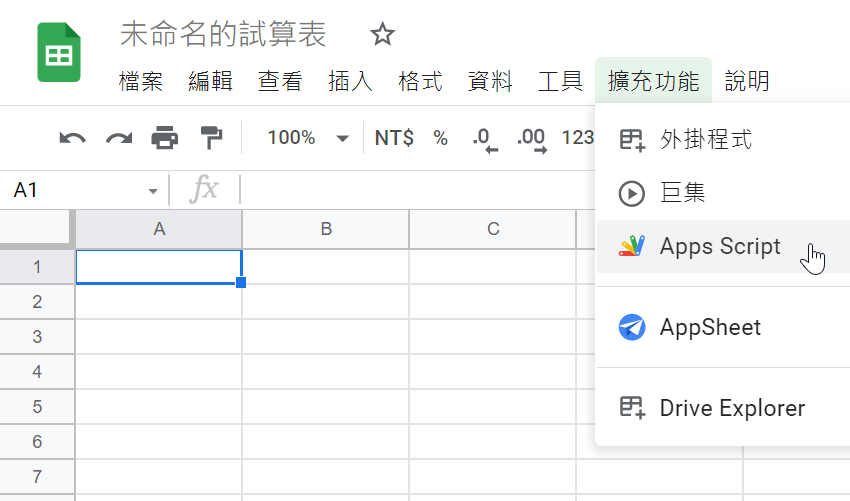Open the 編輯 menu
Screen dimensions: 850x501
[x=210, y=81]
